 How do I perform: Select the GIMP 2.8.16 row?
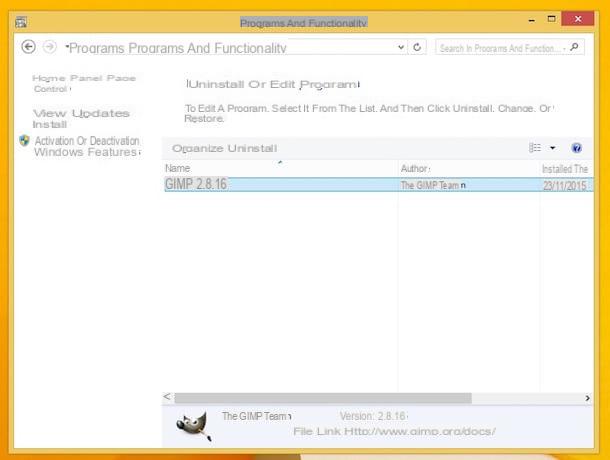[x=379, y=184]
